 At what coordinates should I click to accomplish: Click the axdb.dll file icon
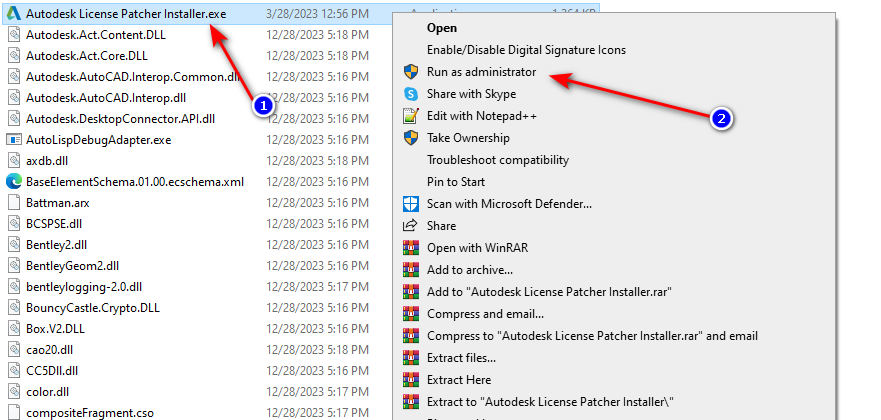[x=14, y=161]
